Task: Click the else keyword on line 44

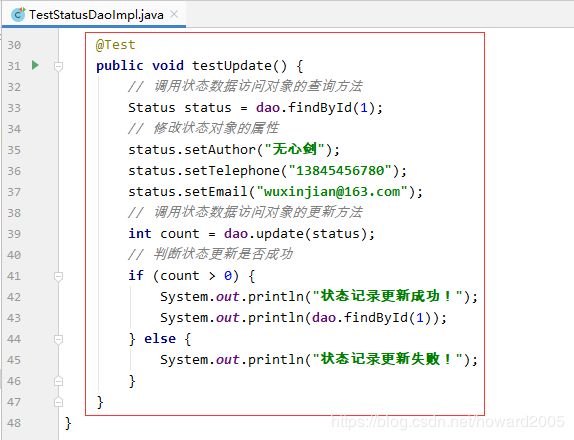Action: pos(160,339)
